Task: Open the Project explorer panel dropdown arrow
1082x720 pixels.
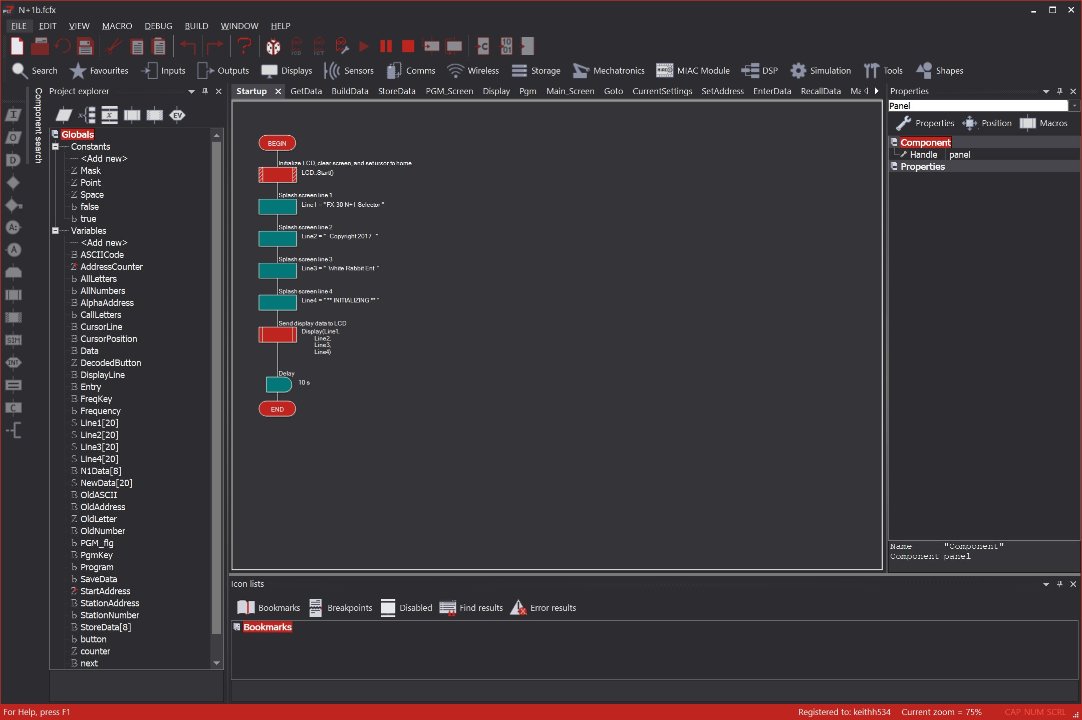Action: (191, 91)
